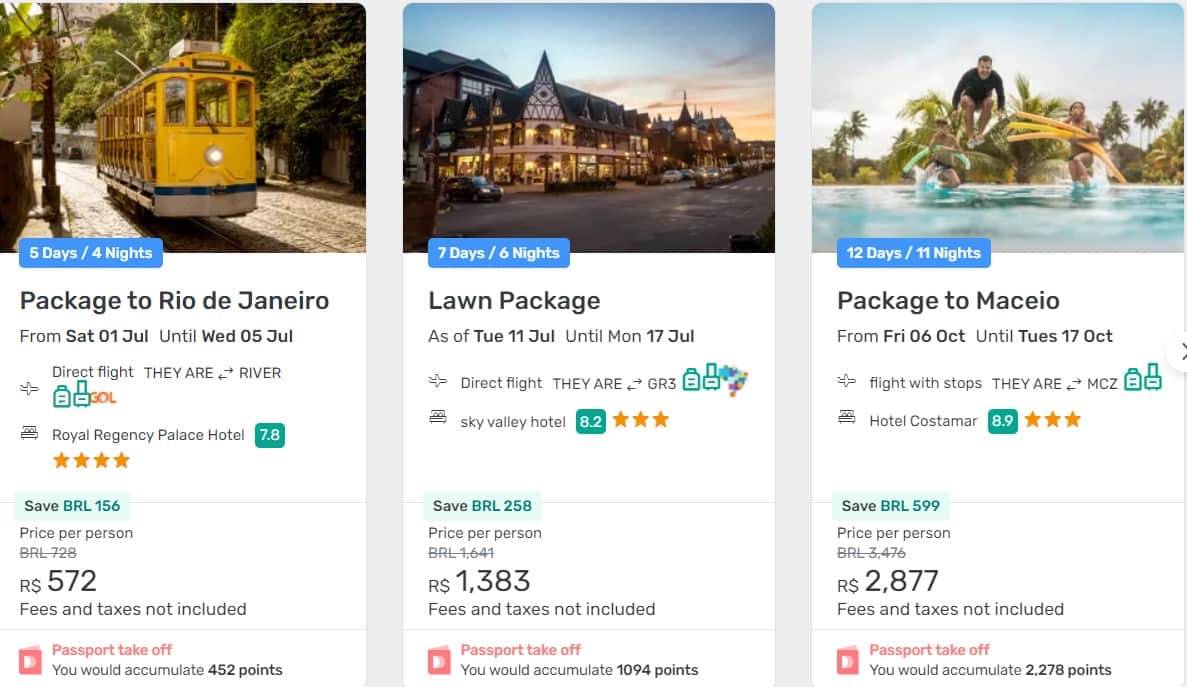This screenshot has height=687, width=1187.
Task: Open the Package to Rio de Janeiro title
Action: (174, 300)
